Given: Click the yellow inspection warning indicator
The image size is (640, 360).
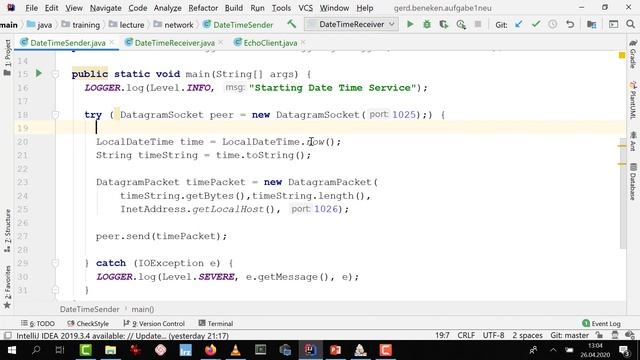Looking at the screenshot, I should 622,55.
